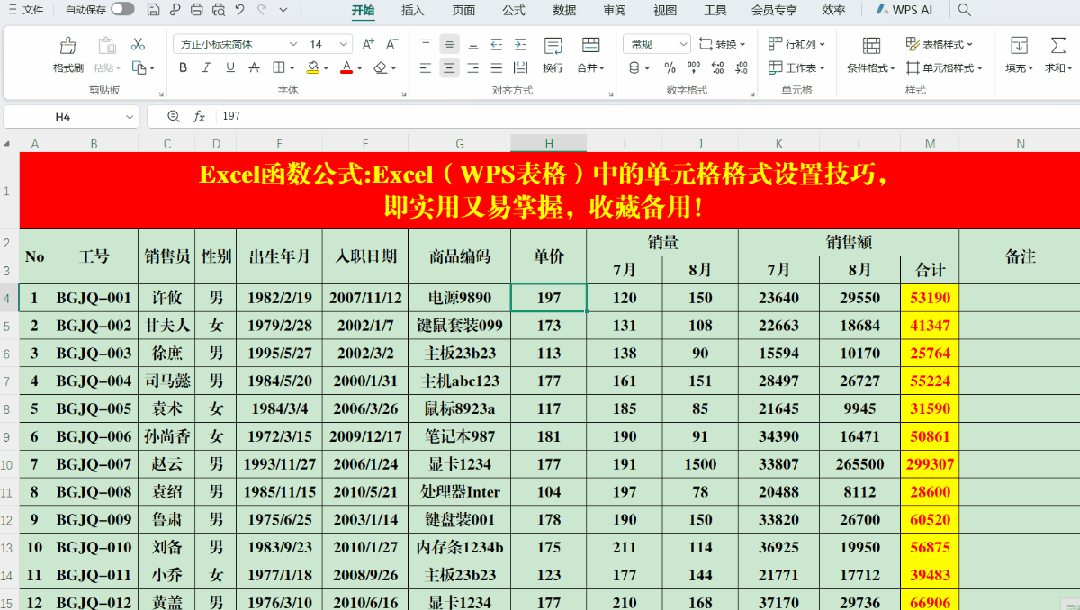
Task: Switch to the 公式 tab
Action: click(514, 10)
